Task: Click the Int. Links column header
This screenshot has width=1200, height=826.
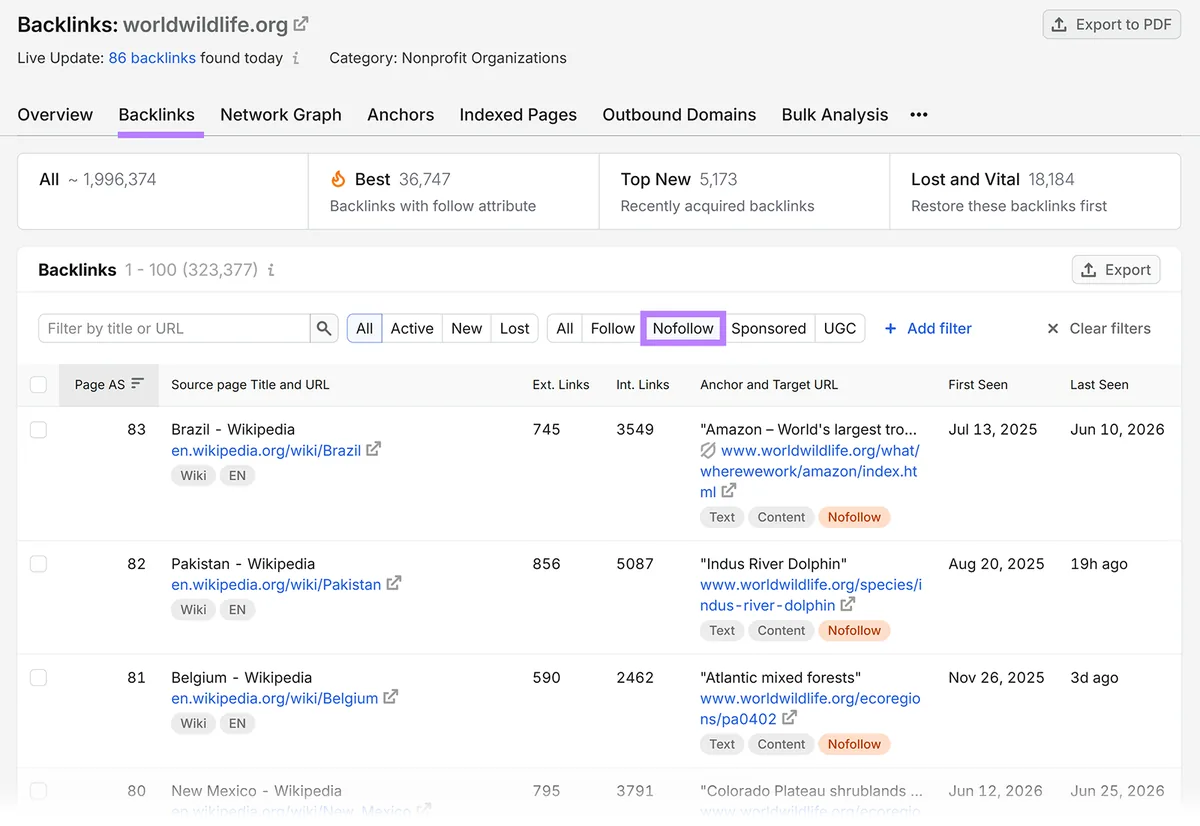Action: tap(643, 384)
